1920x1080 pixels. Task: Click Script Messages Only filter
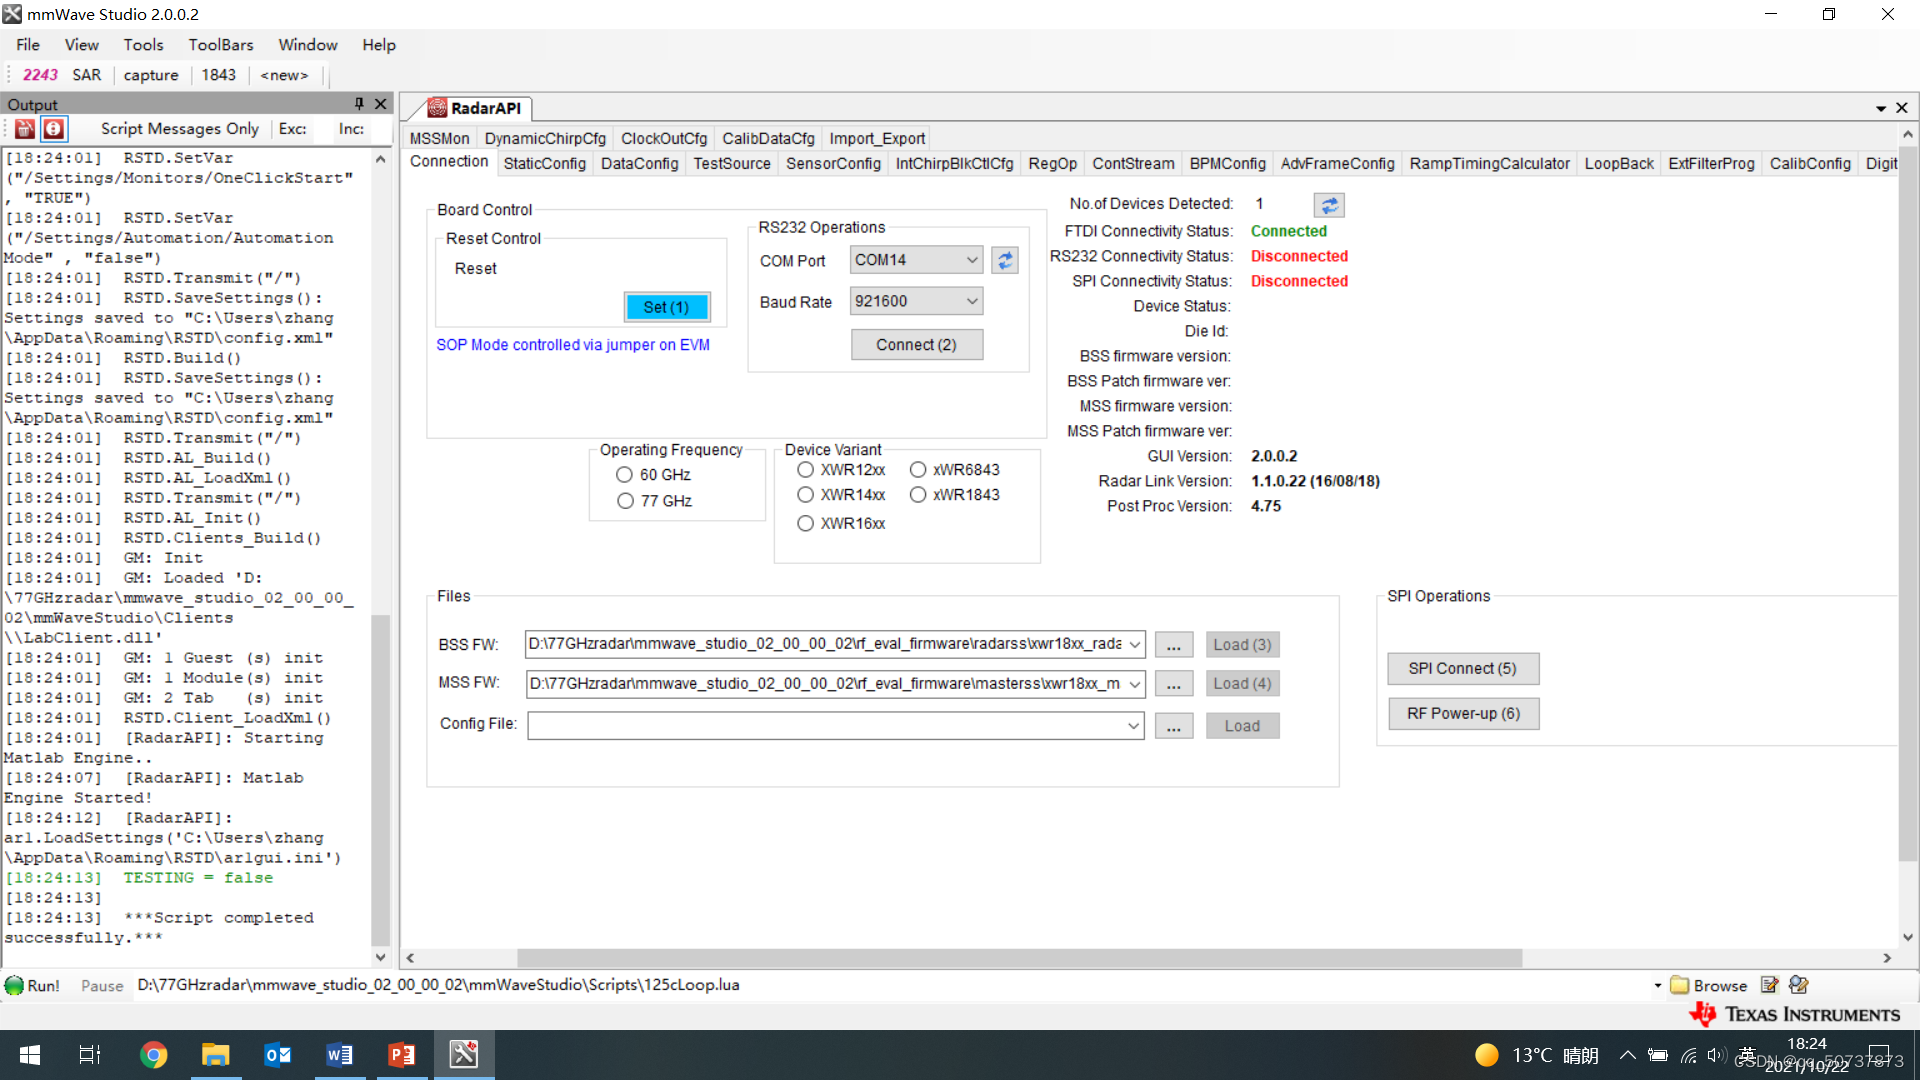[180, 129]
